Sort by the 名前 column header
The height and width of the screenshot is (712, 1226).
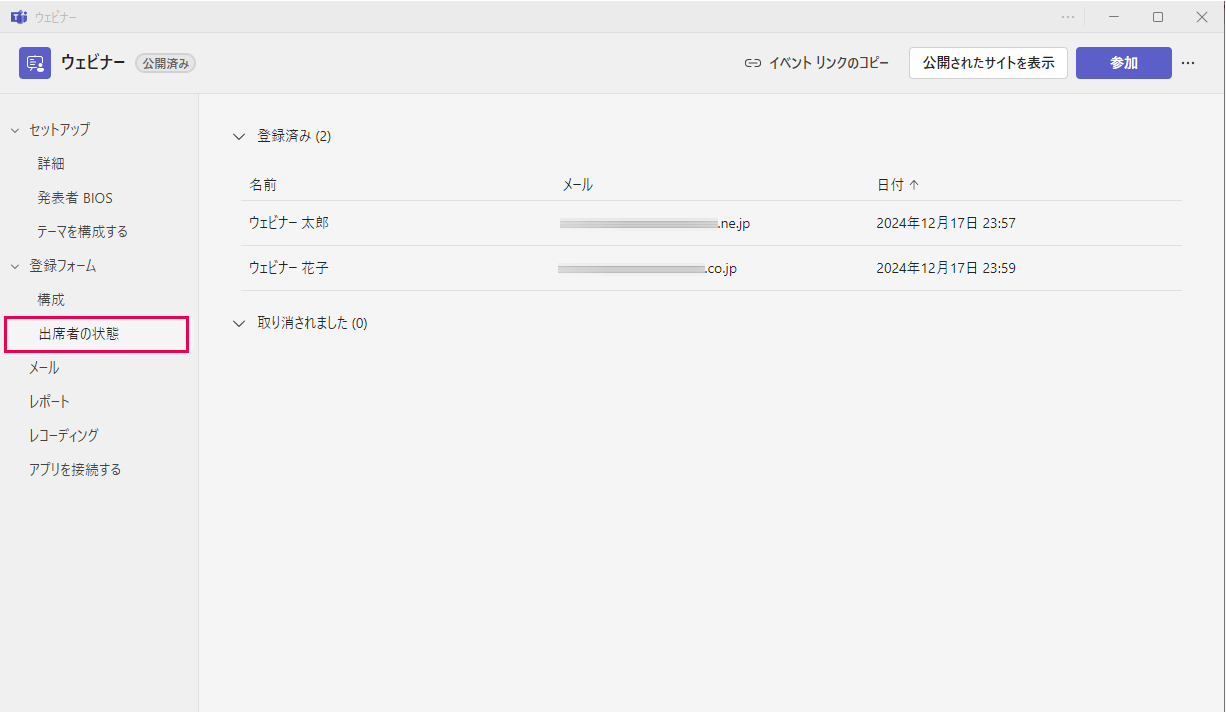click(x=263, y=185)
